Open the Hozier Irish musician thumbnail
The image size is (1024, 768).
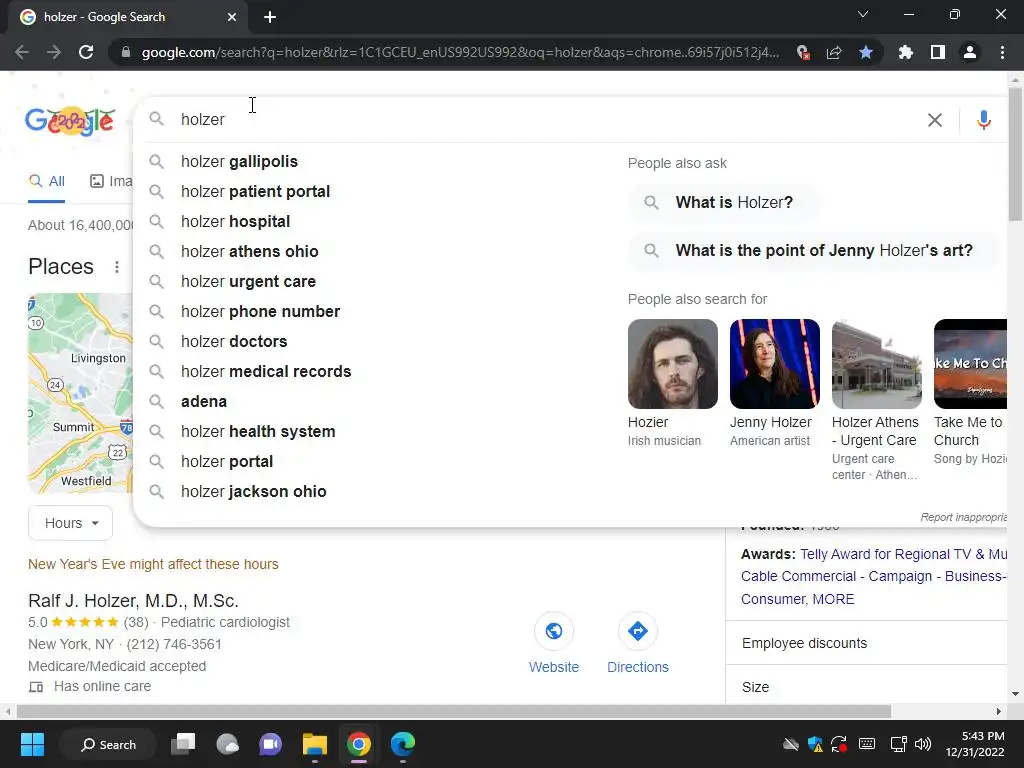673,364
